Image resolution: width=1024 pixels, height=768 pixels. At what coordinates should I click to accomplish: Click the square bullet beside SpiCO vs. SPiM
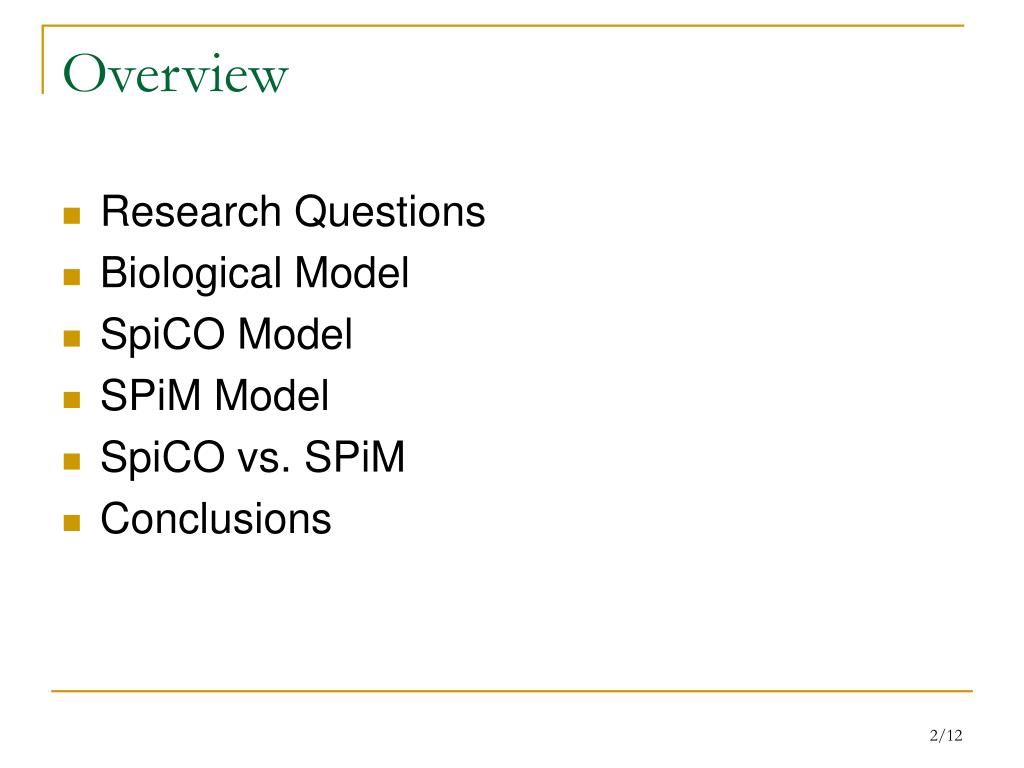point(72,462)
